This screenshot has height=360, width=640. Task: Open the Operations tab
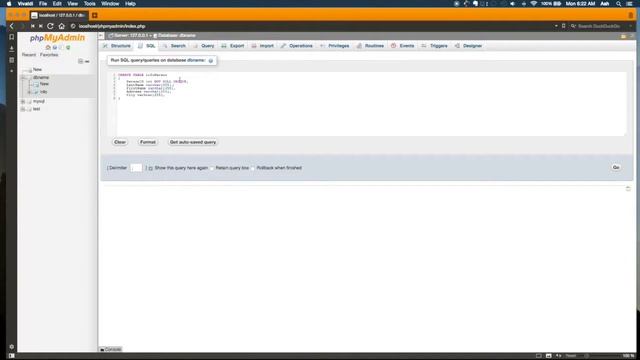tap(297, 46)
